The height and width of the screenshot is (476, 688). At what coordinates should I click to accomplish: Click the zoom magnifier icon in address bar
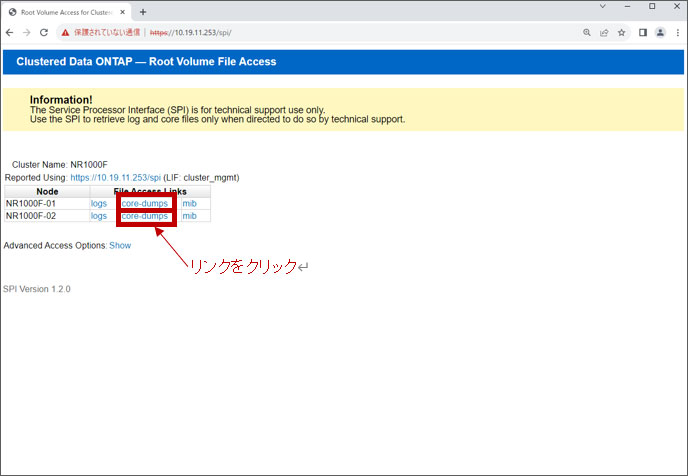[587, 32]
